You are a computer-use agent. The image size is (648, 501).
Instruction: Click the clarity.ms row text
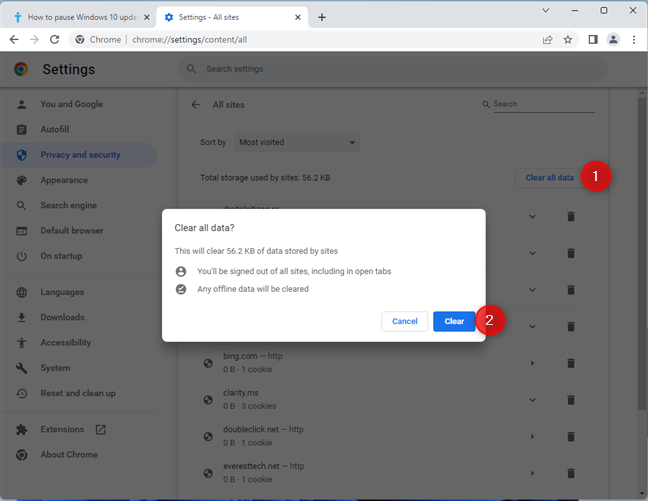click(x=241, y=393)
